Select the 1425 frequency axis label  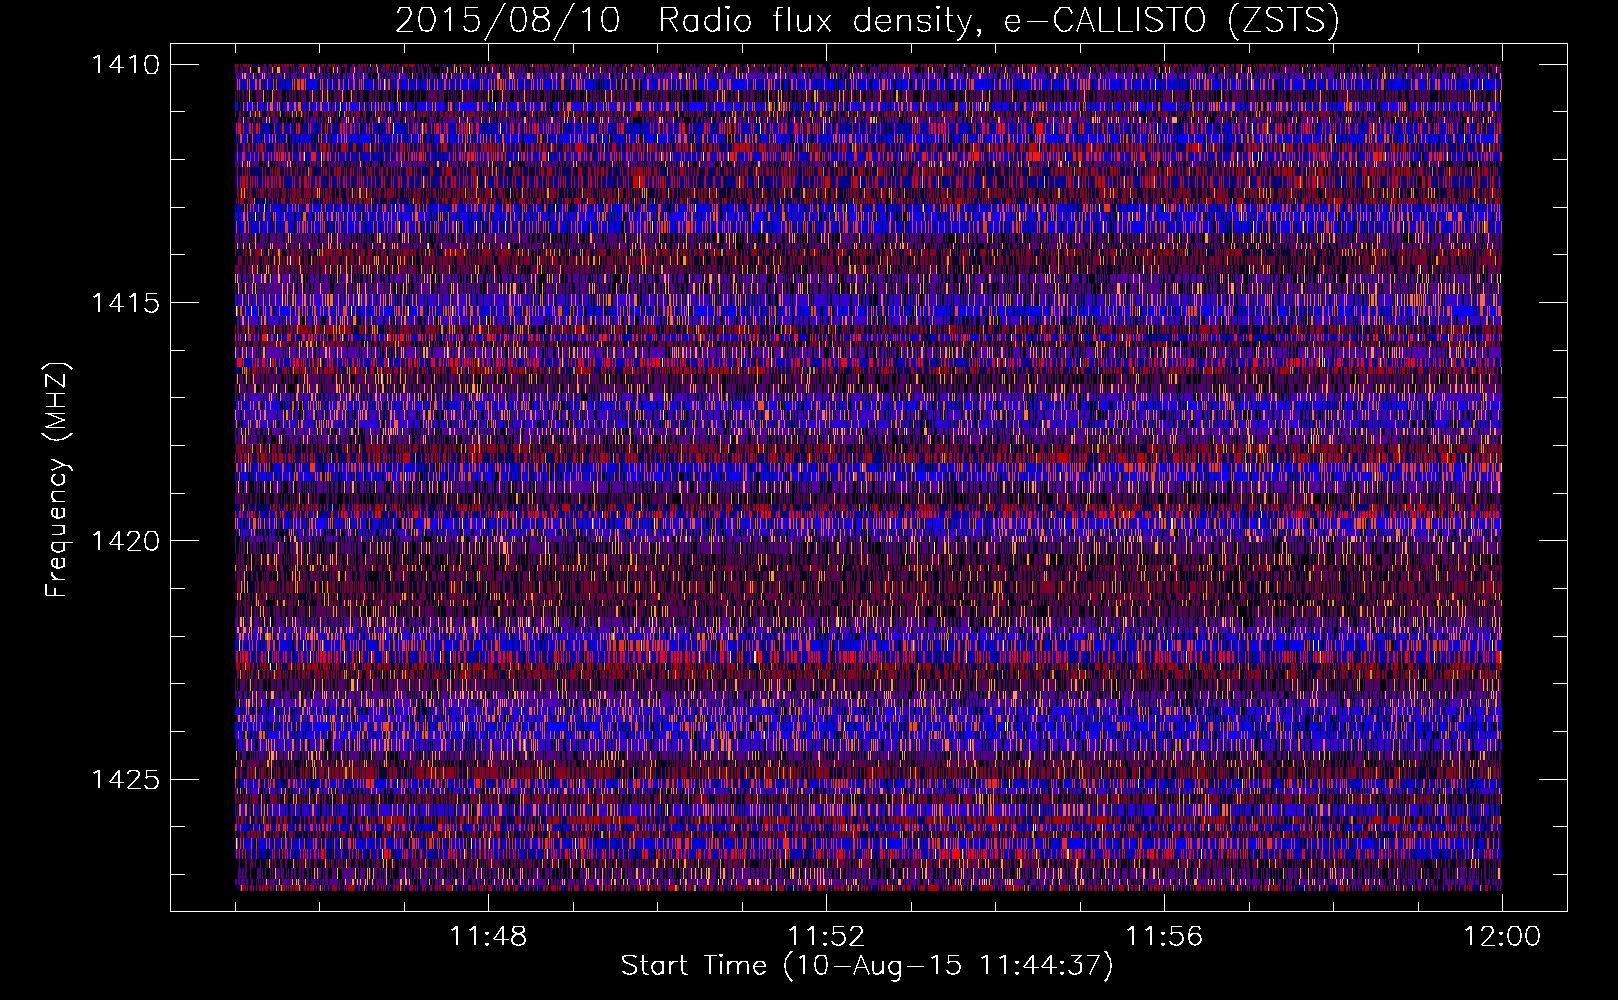coord(125,779)
